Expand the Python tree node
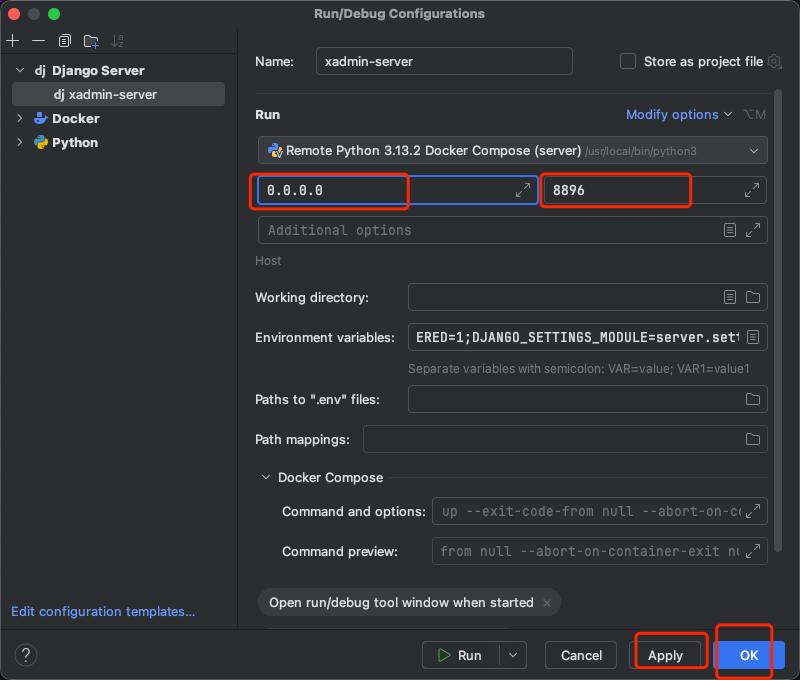The width and height of the screenshot is (800, 680). pyautogui.click(x=20, y=142)
